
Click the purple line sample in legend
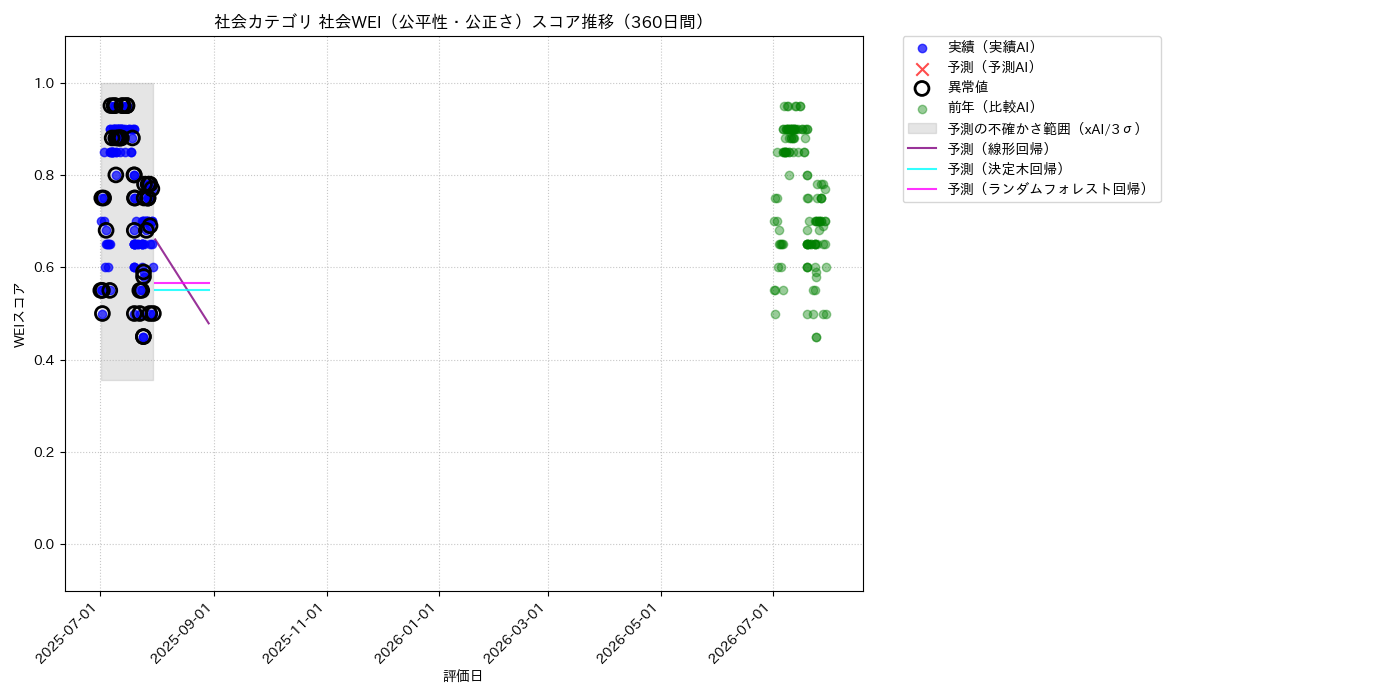pyautogui.click(x=922, y=148)
